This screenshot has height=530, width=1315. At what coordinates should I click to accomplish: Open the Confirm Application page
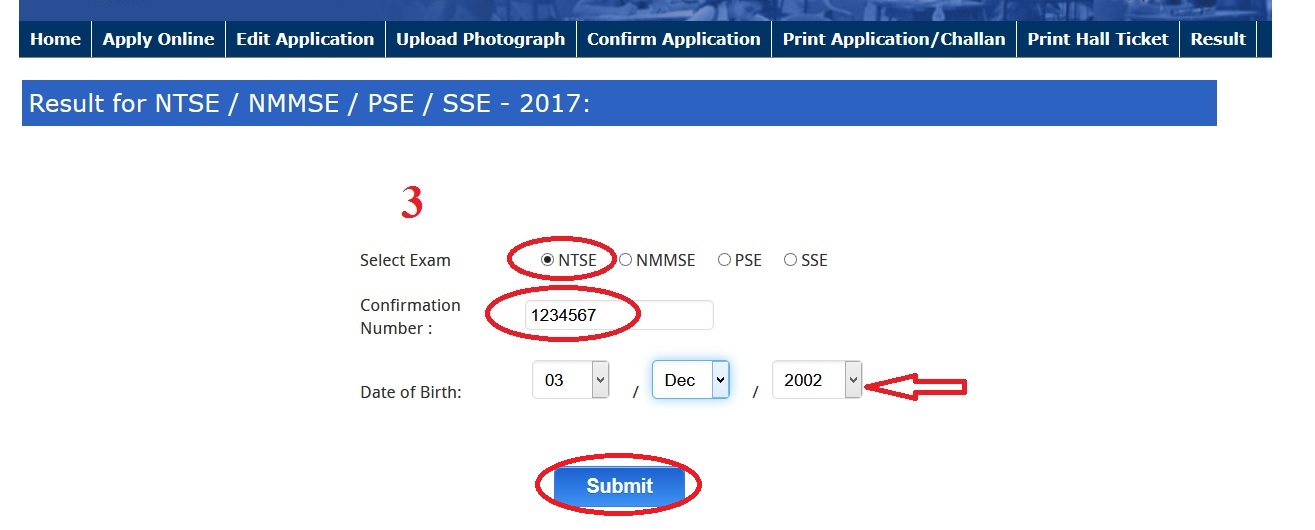(673, 39)
